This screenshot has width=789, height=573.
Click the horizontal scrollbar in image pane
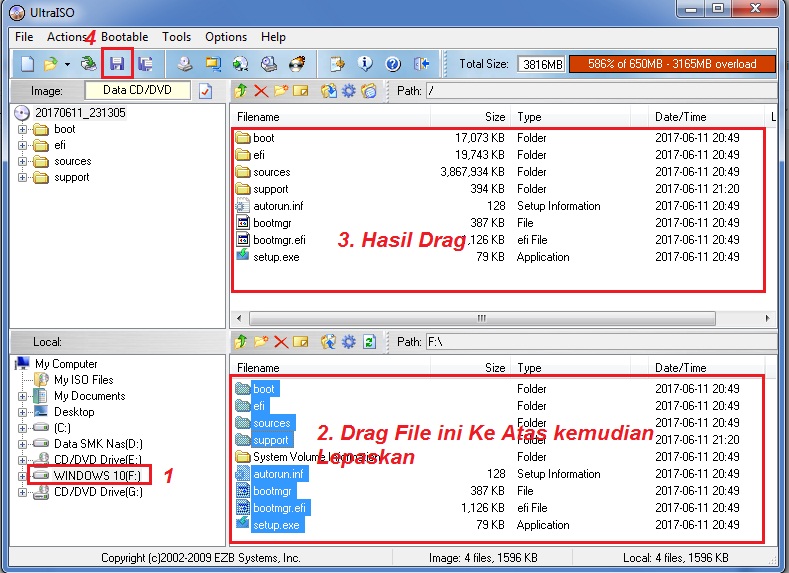pyautogui.click(x=482, y=318)
